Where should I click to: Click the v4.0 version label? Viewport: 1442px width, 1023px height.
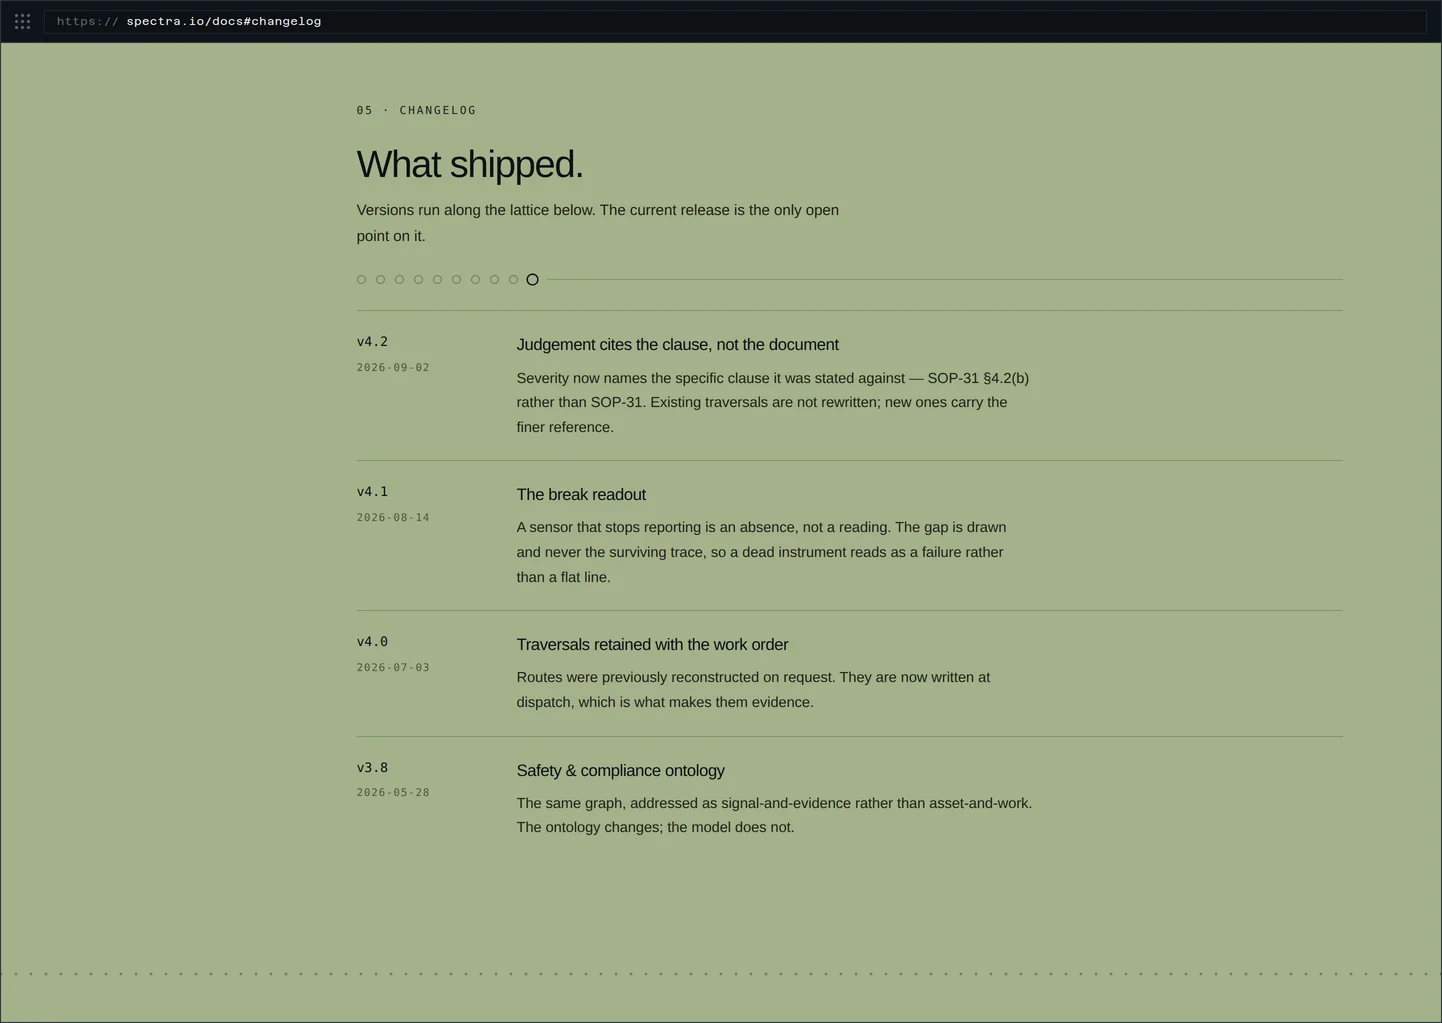372,642
